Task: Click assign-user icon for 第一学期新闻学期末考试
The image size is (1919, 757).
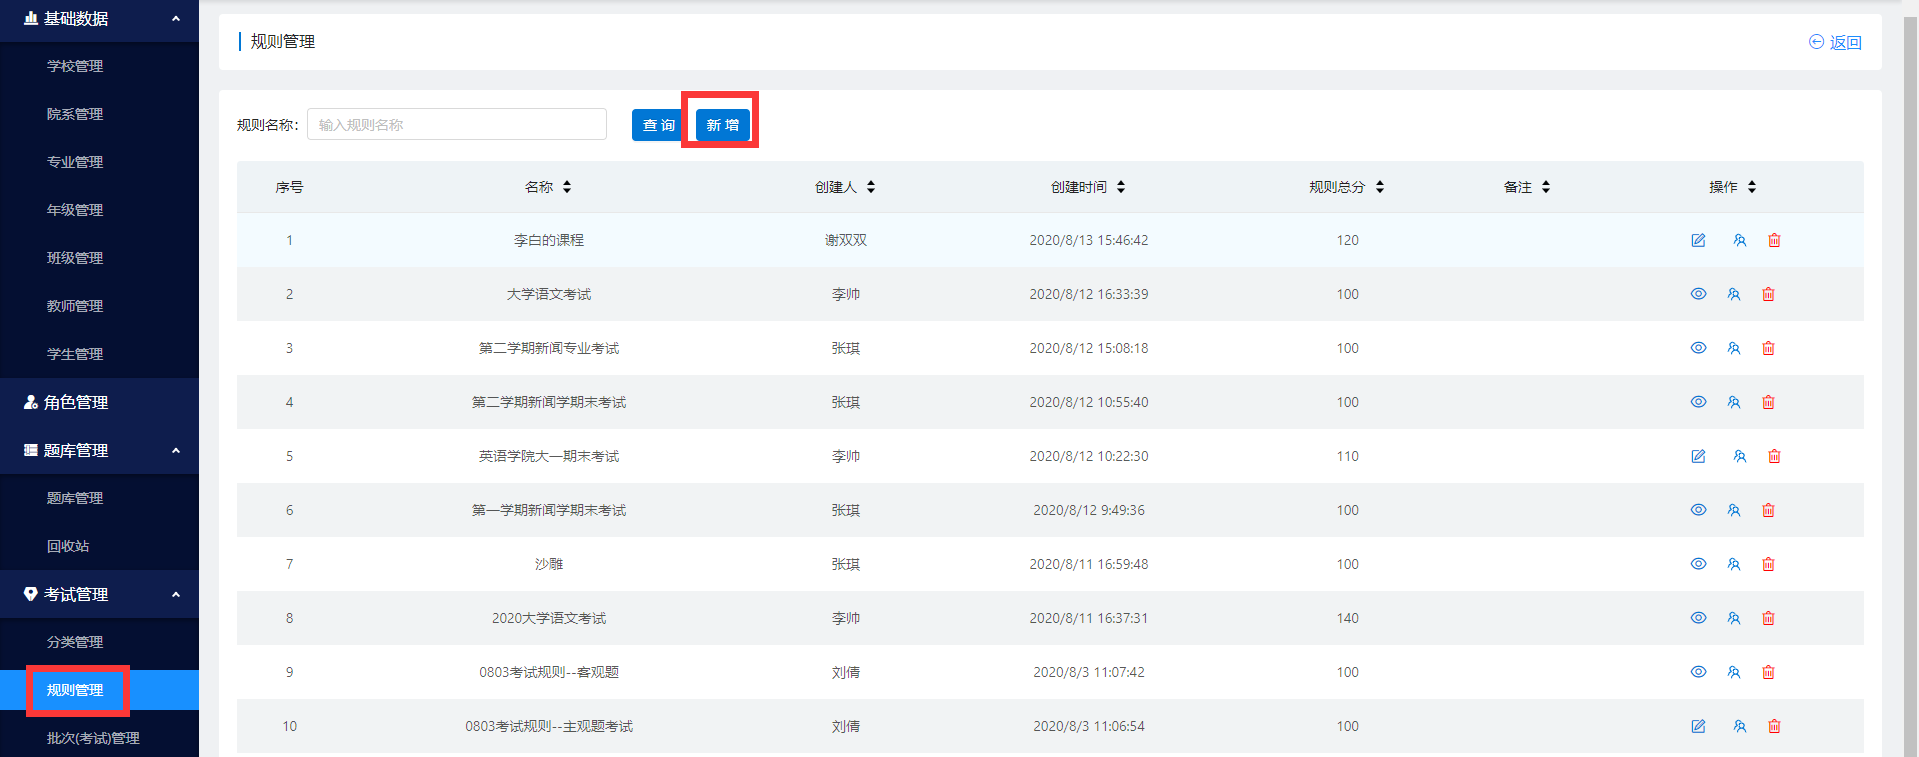Action: pyautogui.click(x=1734, y=510)
